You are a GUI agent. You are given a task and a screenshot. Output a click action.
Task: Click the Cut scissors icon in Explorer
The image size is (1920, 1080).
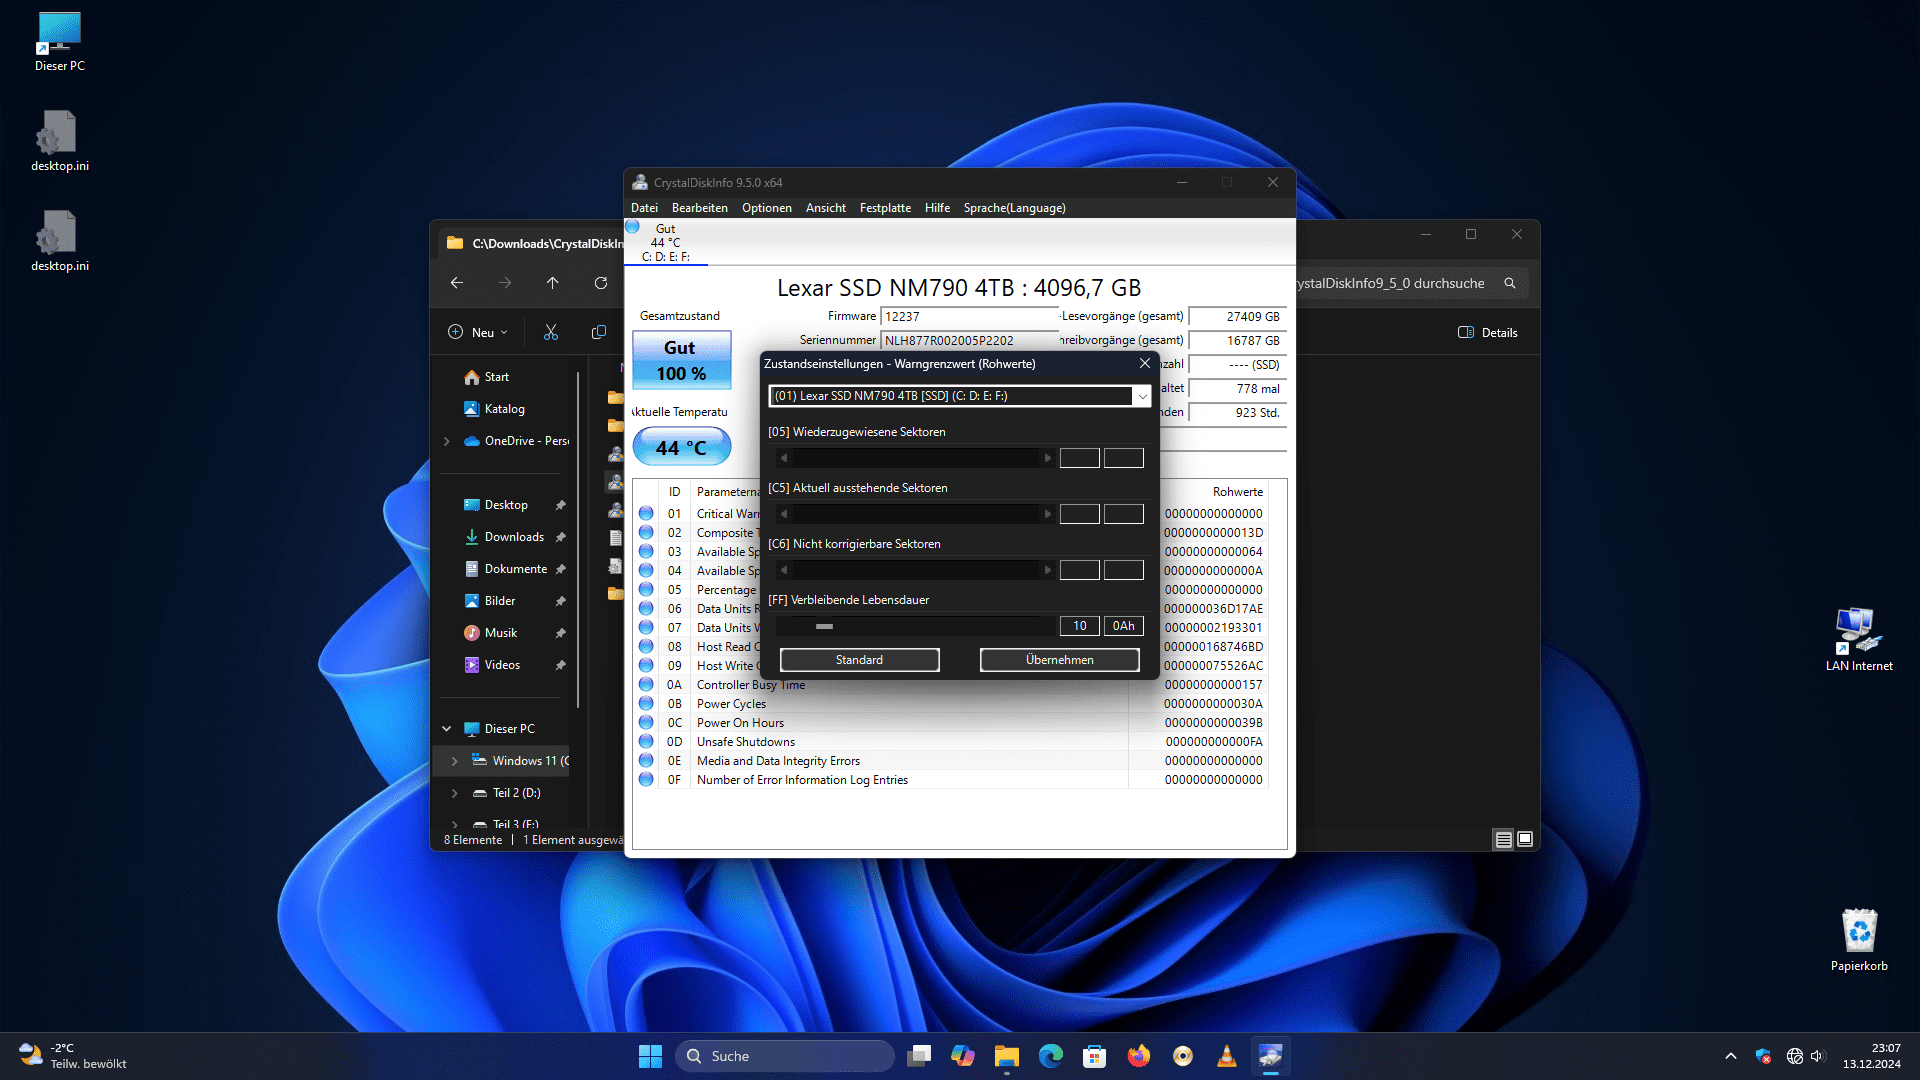pos(551,332)
